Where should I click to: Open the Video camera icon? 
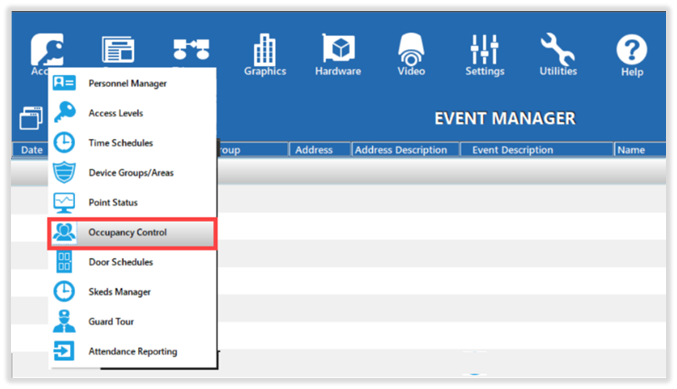tap(411, 49)
